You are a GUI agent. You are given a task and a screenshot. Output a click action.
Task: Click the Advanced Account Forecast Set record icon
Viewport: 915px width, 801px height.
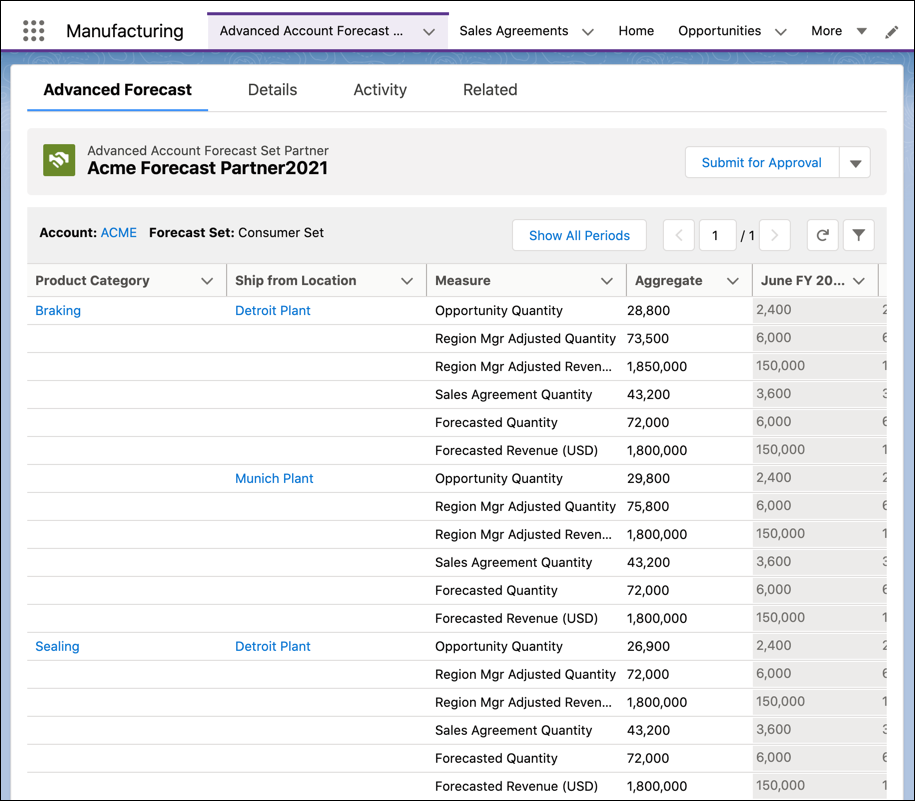pos(58,160)
